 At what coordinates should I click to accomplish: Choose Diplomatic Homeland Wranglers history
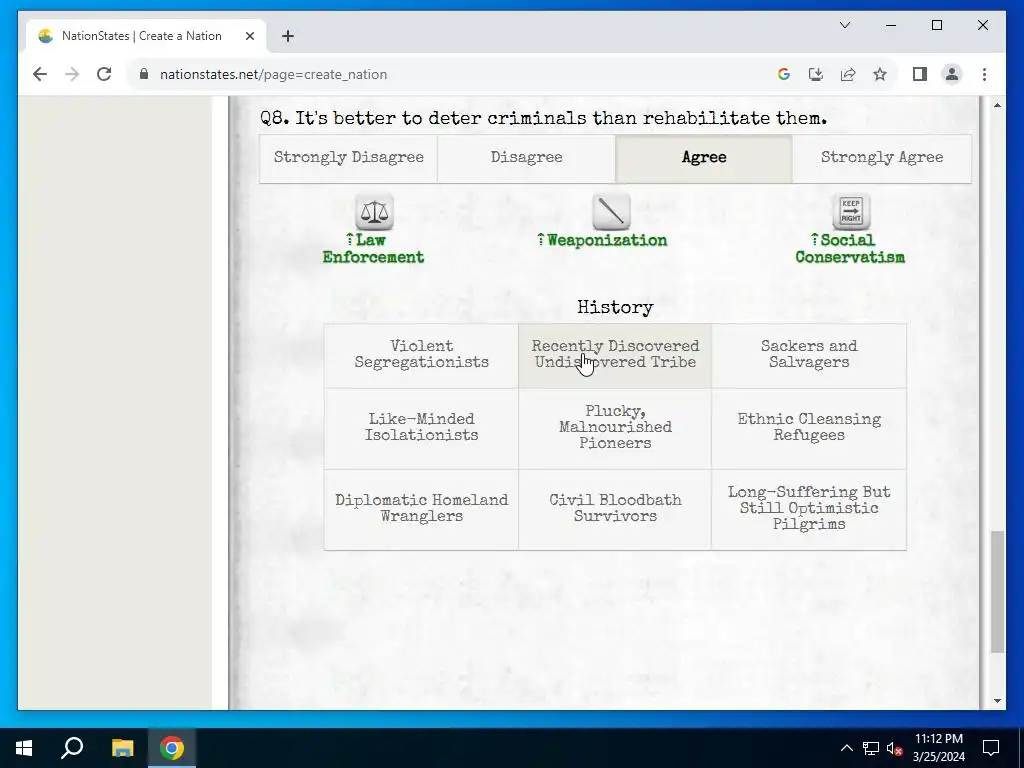(x=421, y=509)
